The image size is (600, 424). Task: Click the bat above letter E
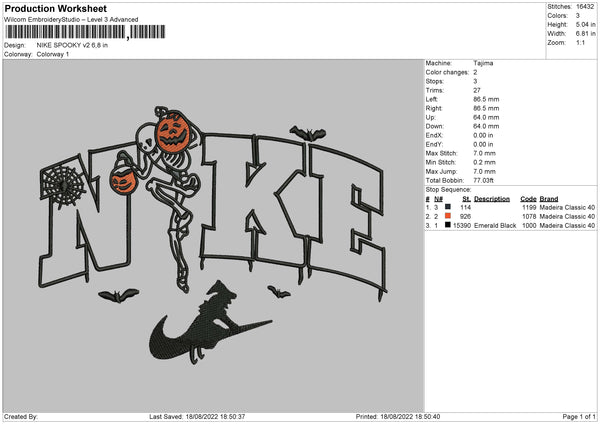tap(308, 134)
